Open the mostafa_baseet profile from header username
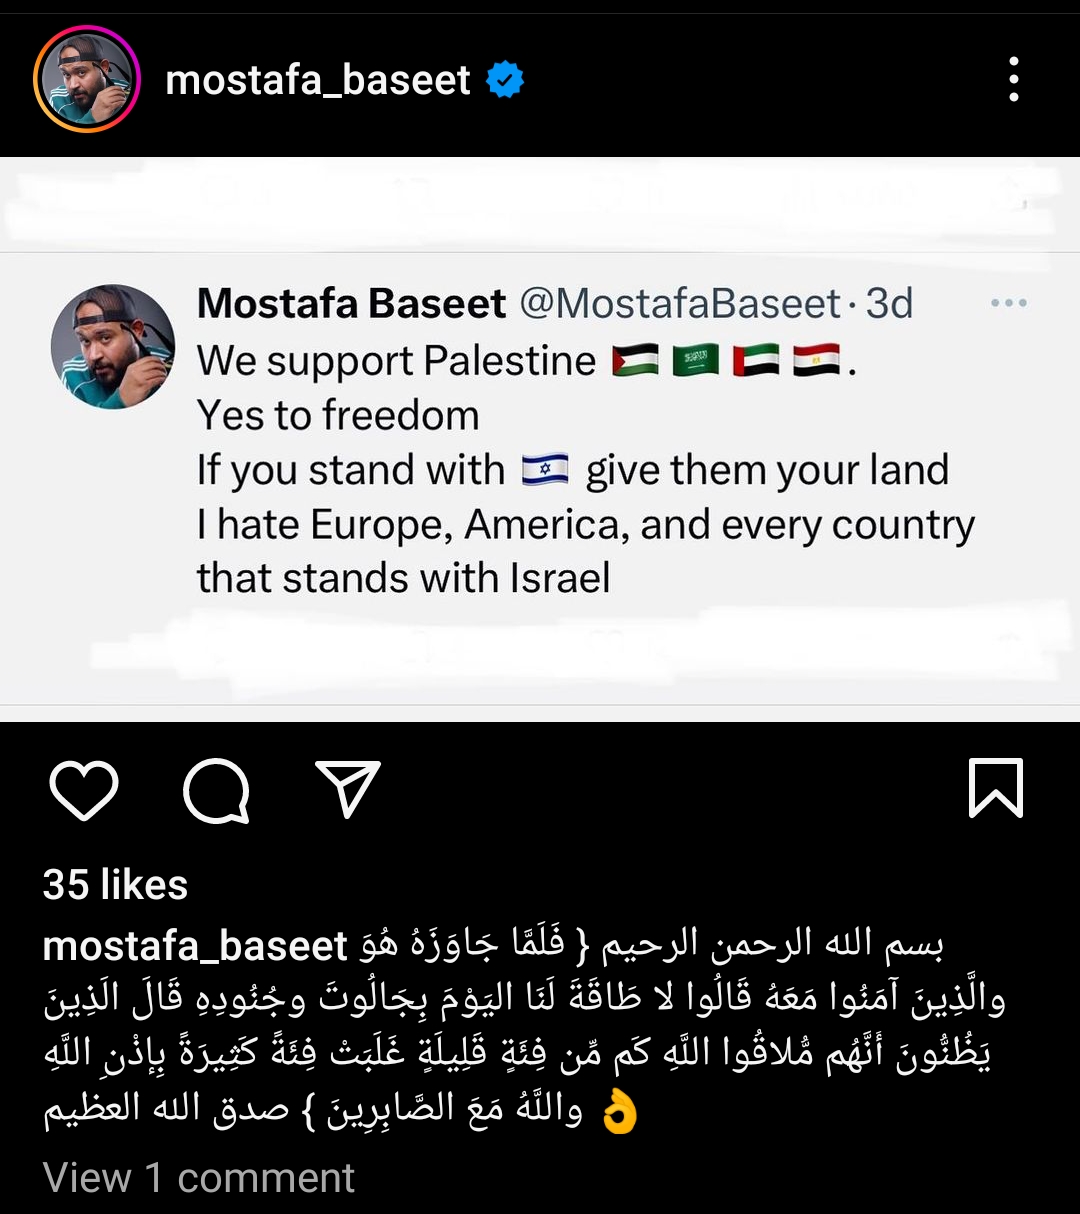Screen dimensions: 1080x1214 pyautogui.click(x=318, y=80)
